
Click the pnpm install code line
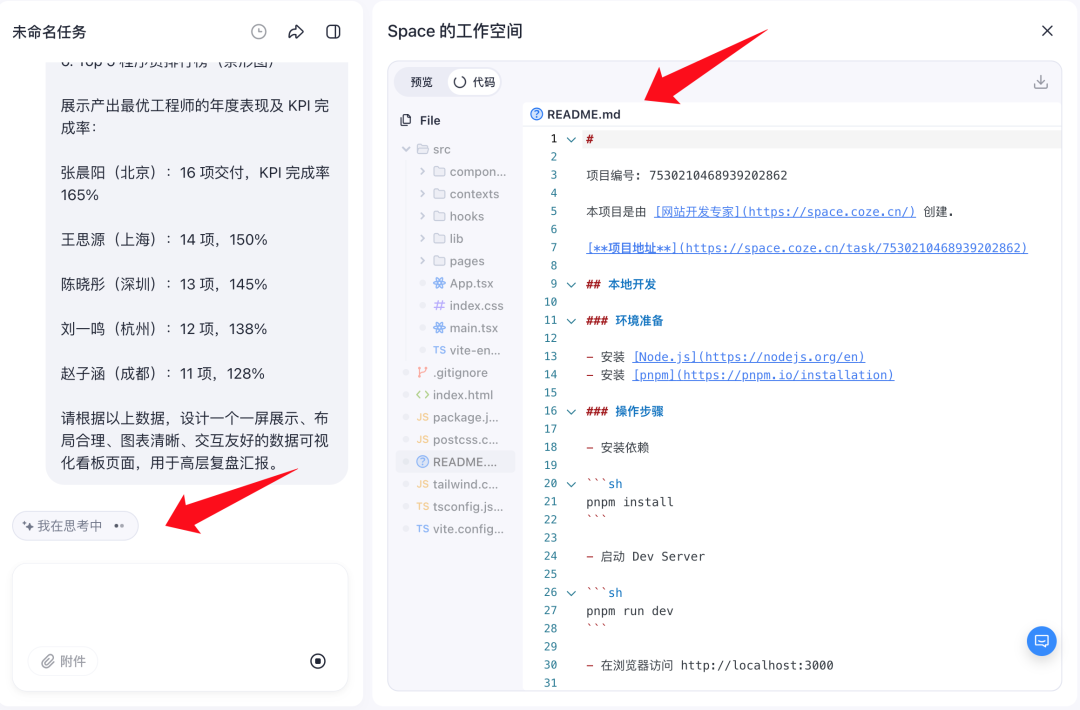coord(630,502)
